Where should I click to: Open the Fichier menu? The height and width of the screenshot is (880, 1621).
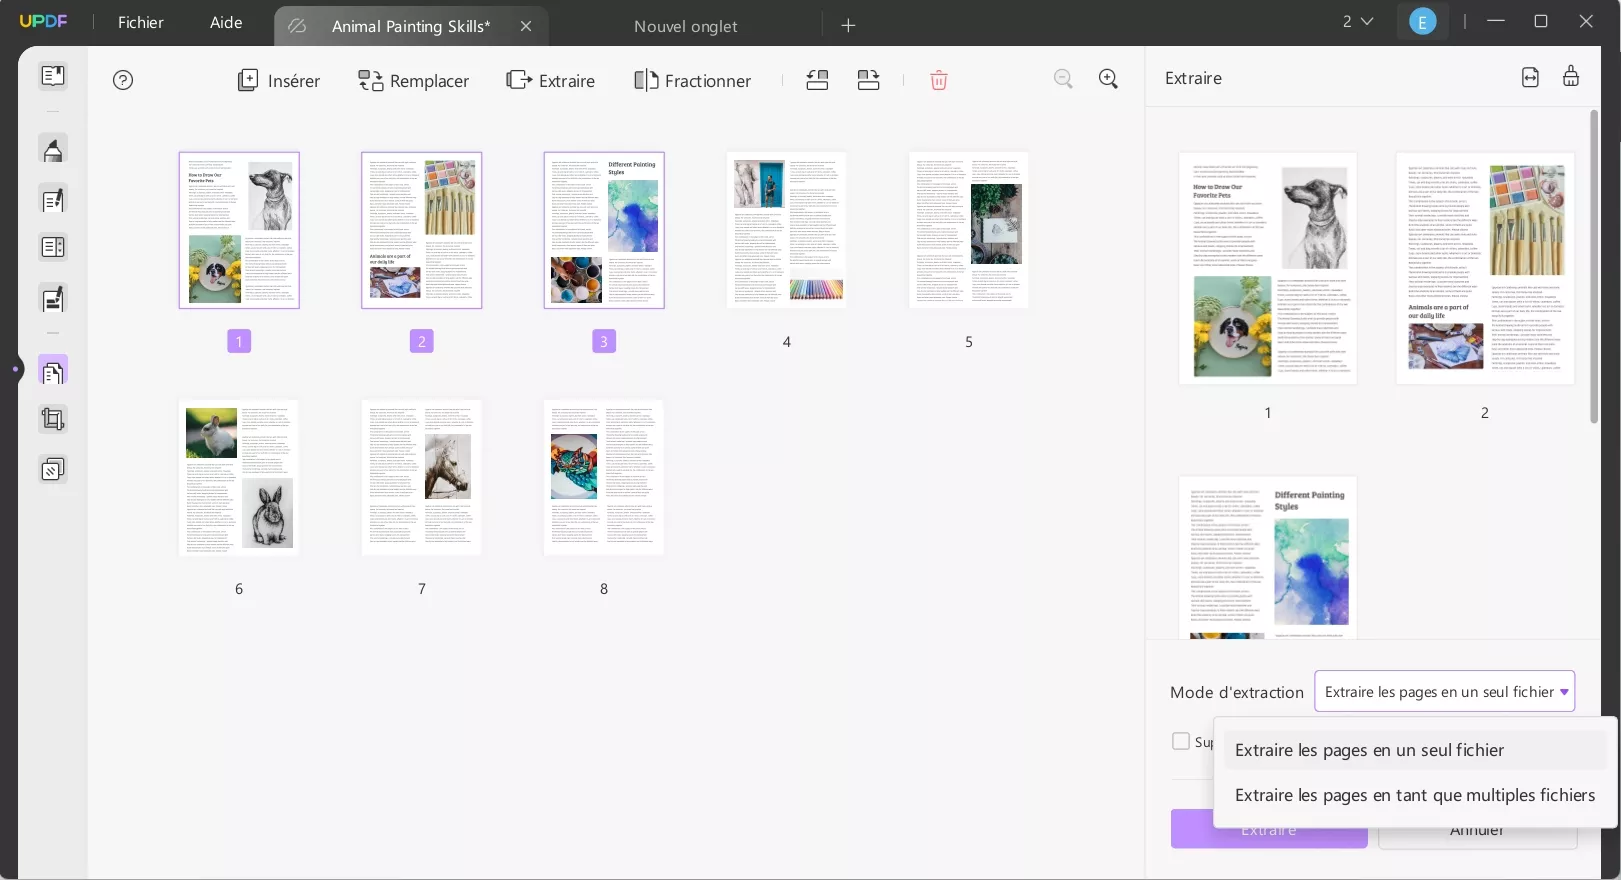click(x=141, y=22)
